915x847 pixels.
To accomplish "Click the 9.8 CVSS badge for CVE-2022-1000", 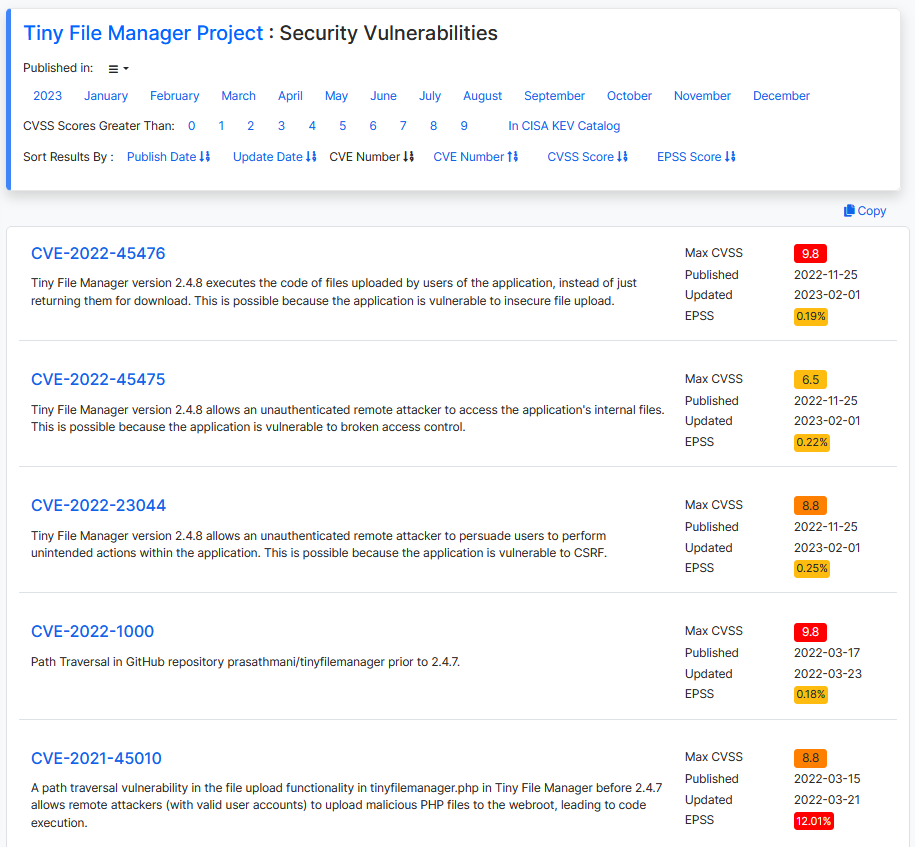I will 810,632.
